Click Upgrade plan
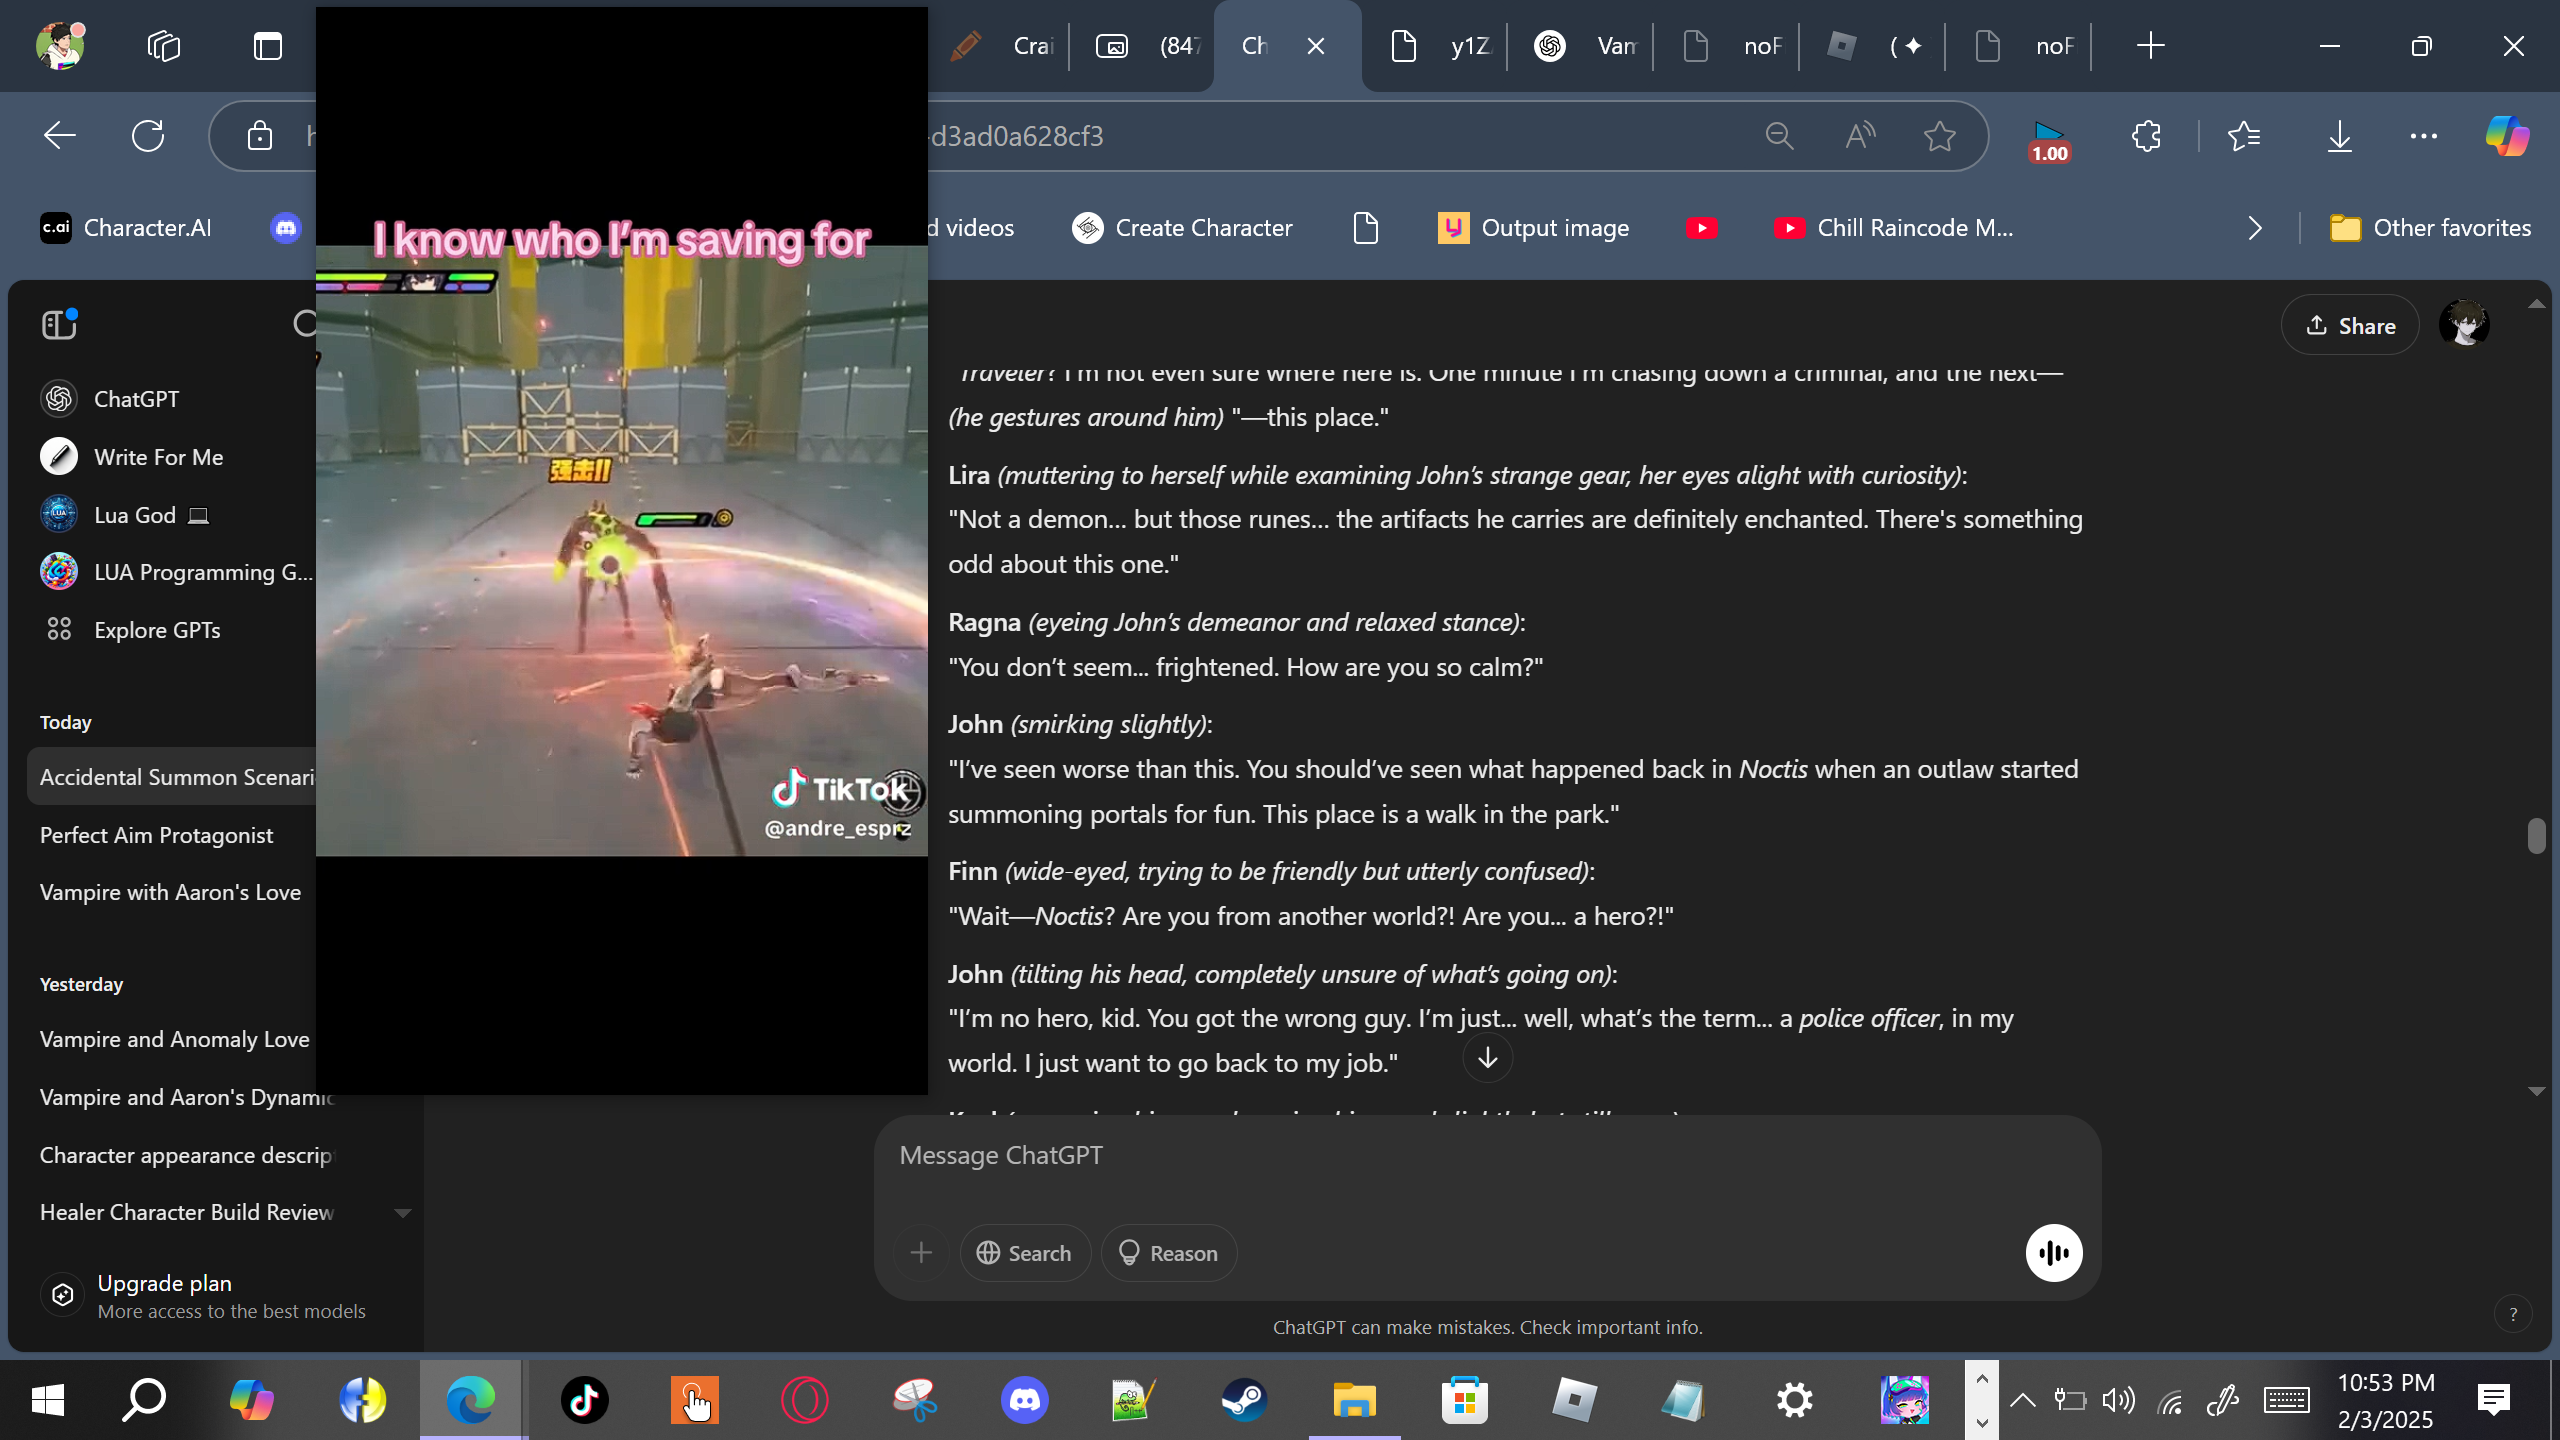Image resolution: width=2560 pixels, height=1440 pixels. (x=202, y=1296)
